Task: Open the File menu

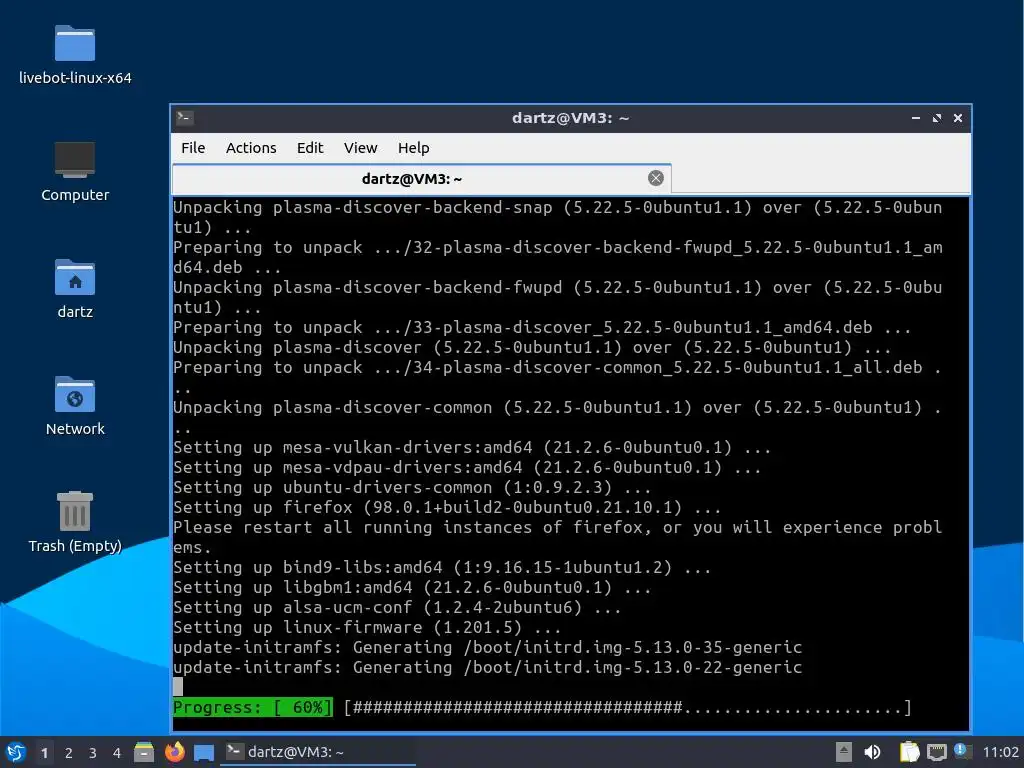Action: coord(193,148)
